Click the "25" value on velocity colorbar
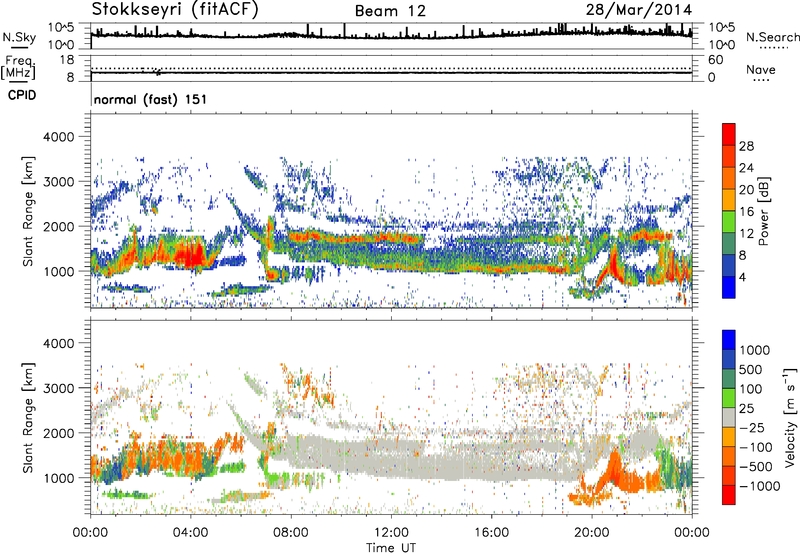The height and width of the screenshot is (554, 800). click(746, 409)
